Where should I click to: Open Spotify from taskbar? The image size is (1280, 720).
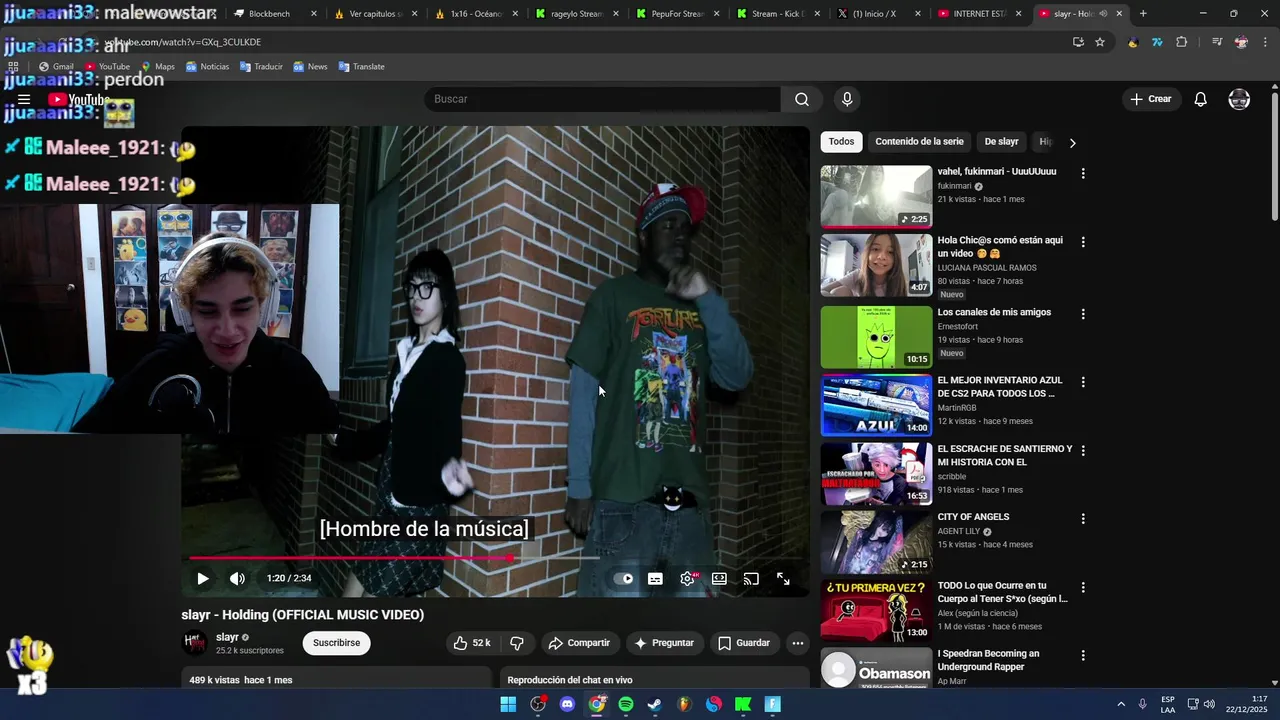626,704
